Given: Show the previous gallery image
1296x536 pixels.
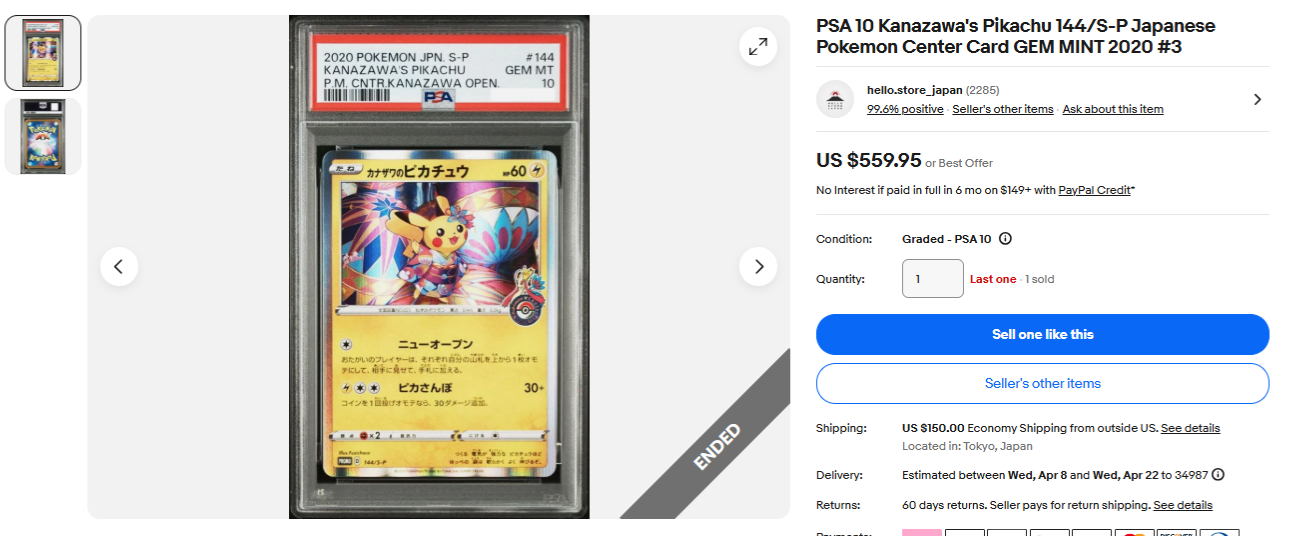Looking at the screenshot, I should tap(119, 266).
